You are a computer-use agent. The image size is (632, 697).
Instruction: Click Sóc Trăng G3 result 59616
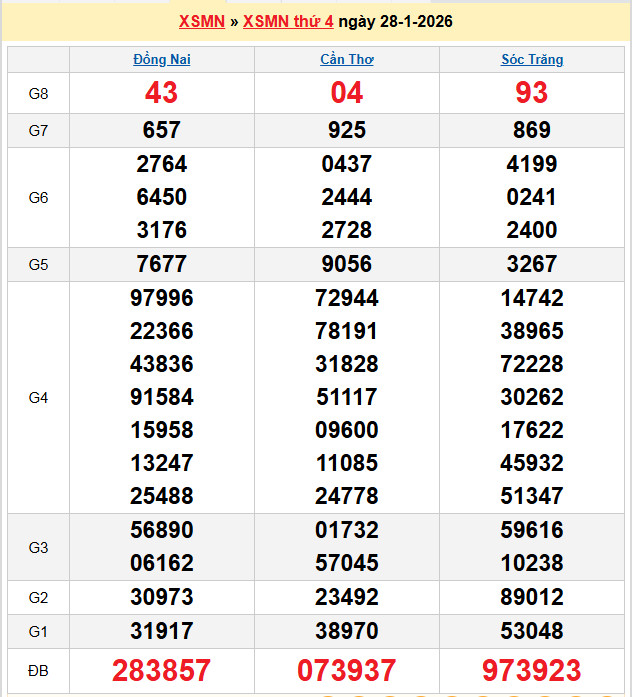click(531, 530)
